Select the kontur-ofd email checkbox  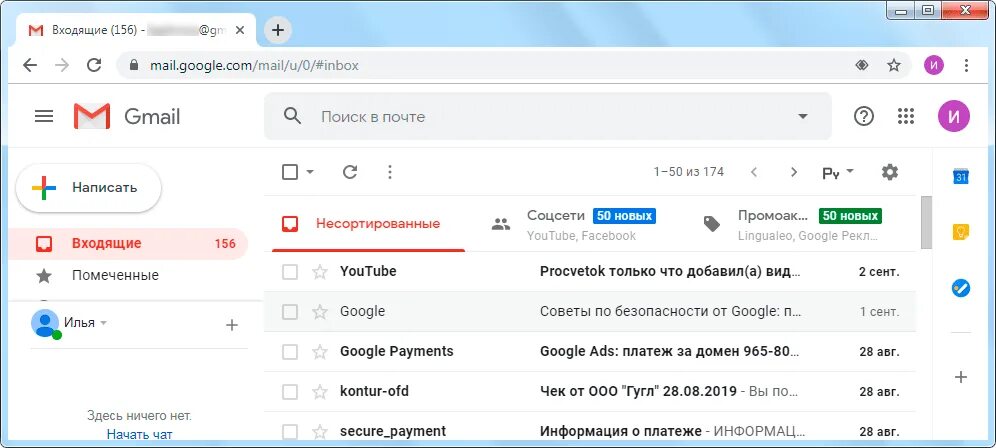(x=290, y=392)
